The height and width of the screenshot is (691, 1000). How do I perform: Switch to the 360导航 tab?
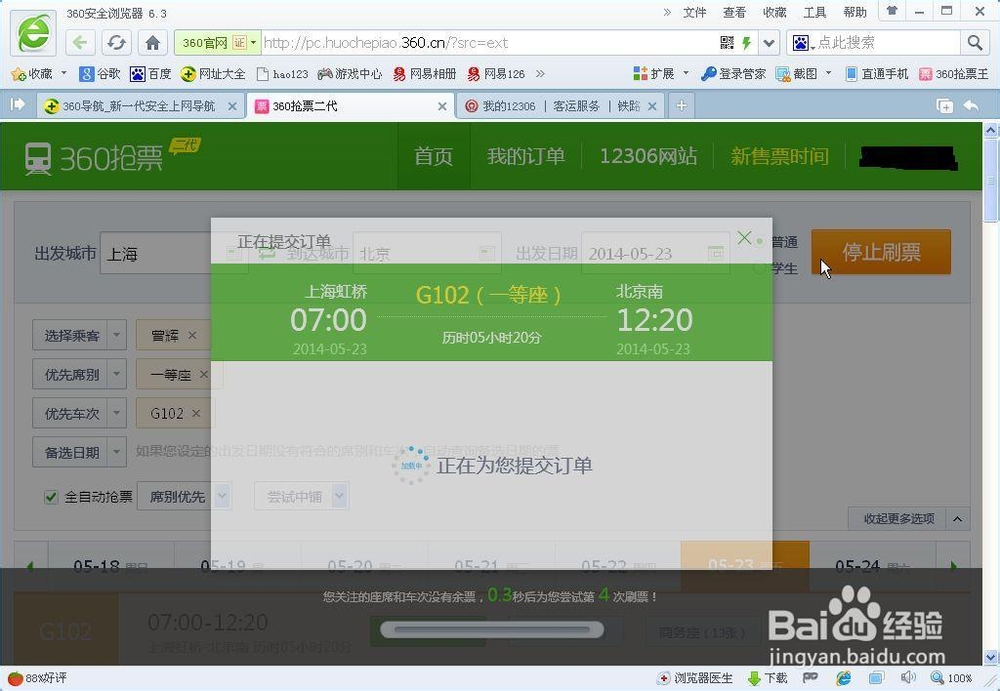click(140, 106)
